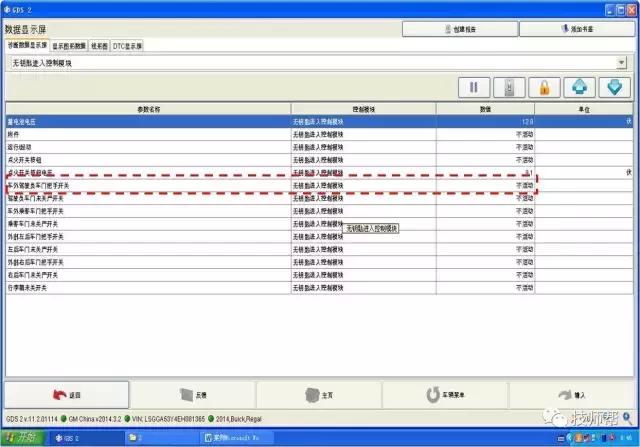Select the 车外乘客车门把手开关 row
This screenshot has height=447, width=640.
319,211
